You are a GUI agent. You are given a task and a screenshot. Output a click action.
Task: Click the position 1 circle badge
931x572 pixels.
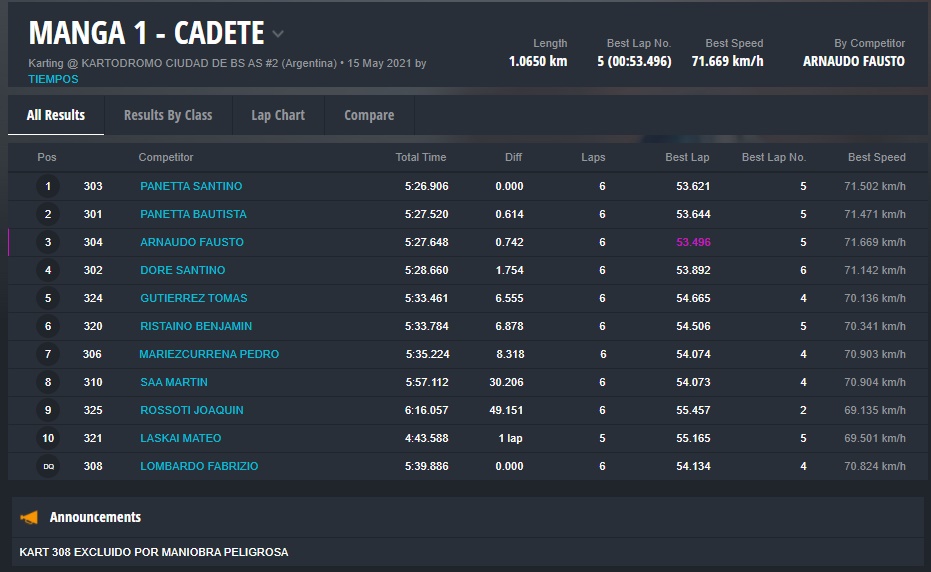pos(47,186)
